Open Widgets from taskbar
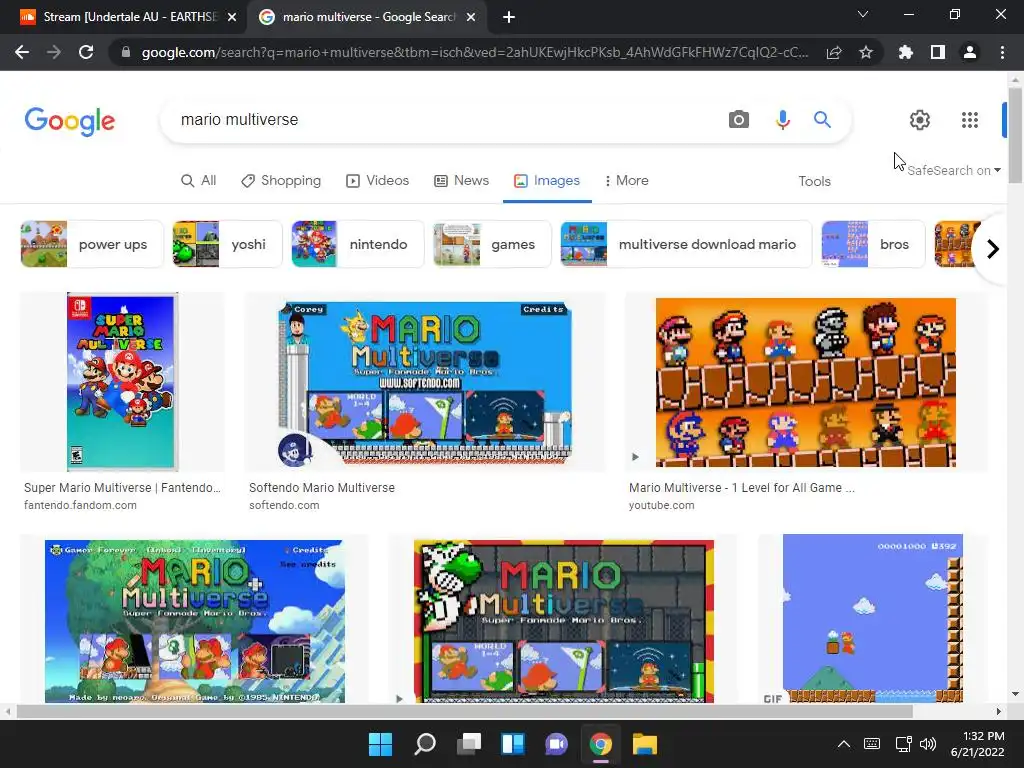This screenshot has height=768, width=1024. click(x=513, y=744)
